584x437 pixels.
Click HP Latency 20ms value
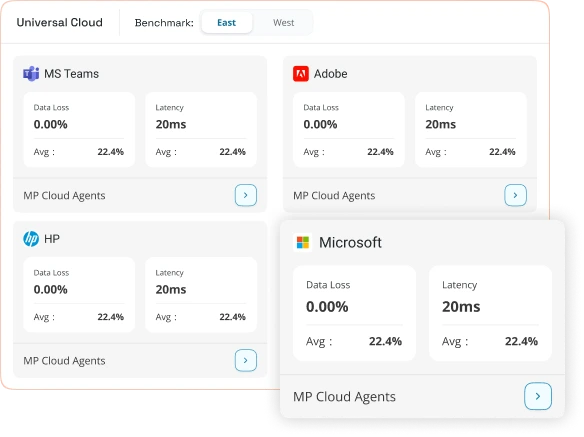[171, 289]
